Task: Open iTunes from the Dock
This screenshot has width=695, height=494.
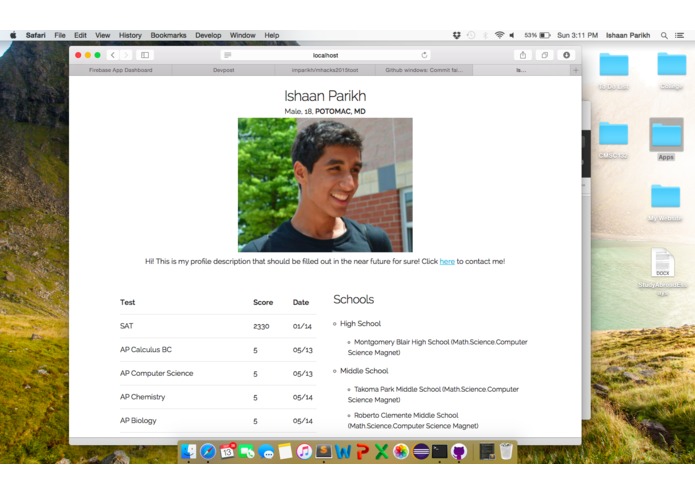Action: tap(304, 451)
